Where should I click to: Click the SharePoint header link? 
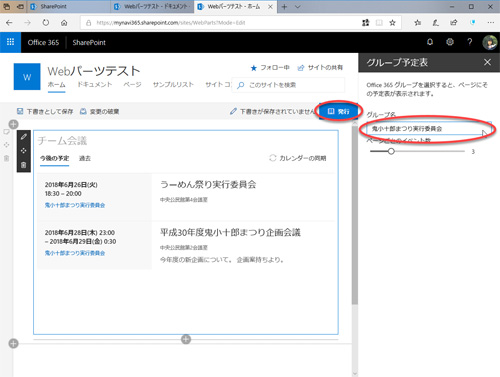coord(89,42)
